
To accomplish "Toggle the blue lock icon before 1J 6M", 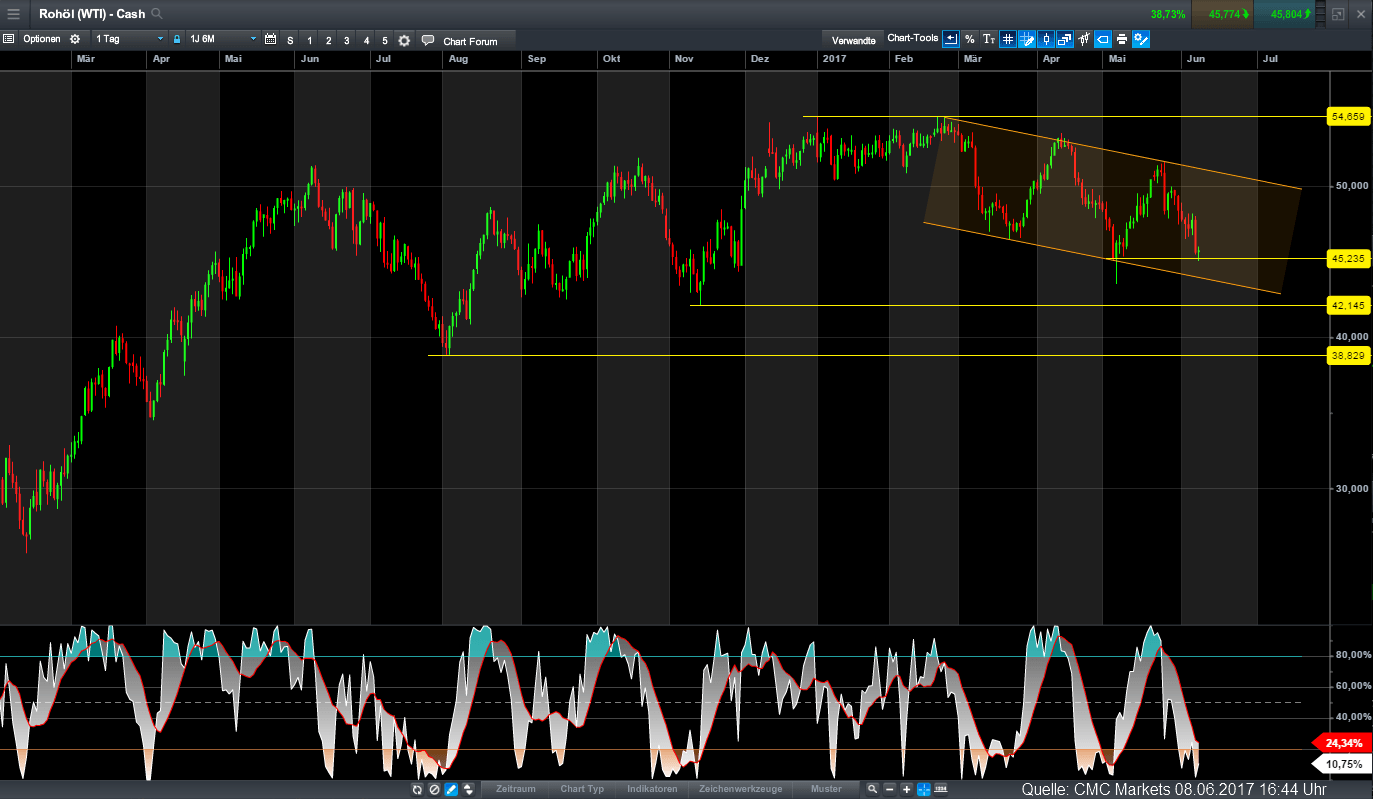I will coord(177,39).
